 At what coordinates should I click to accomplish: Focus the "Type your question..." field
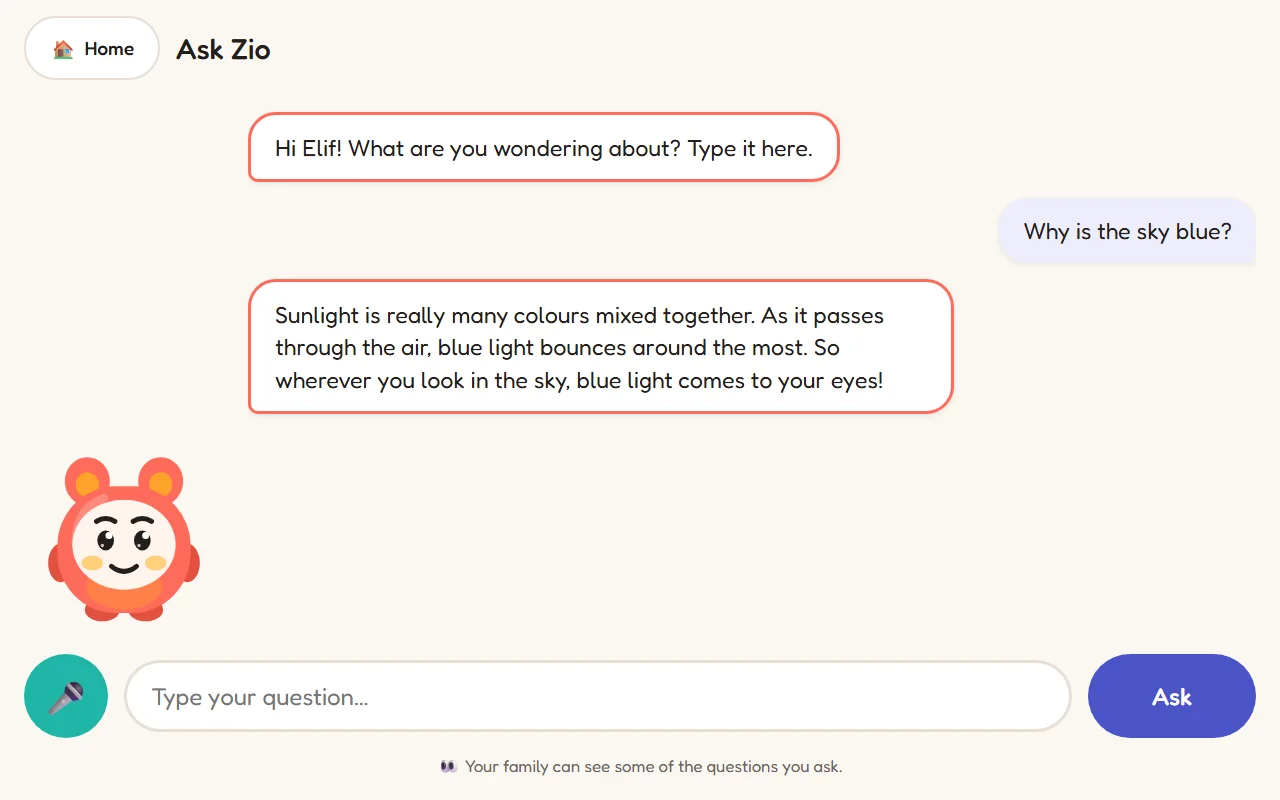[x=598, y=696]
